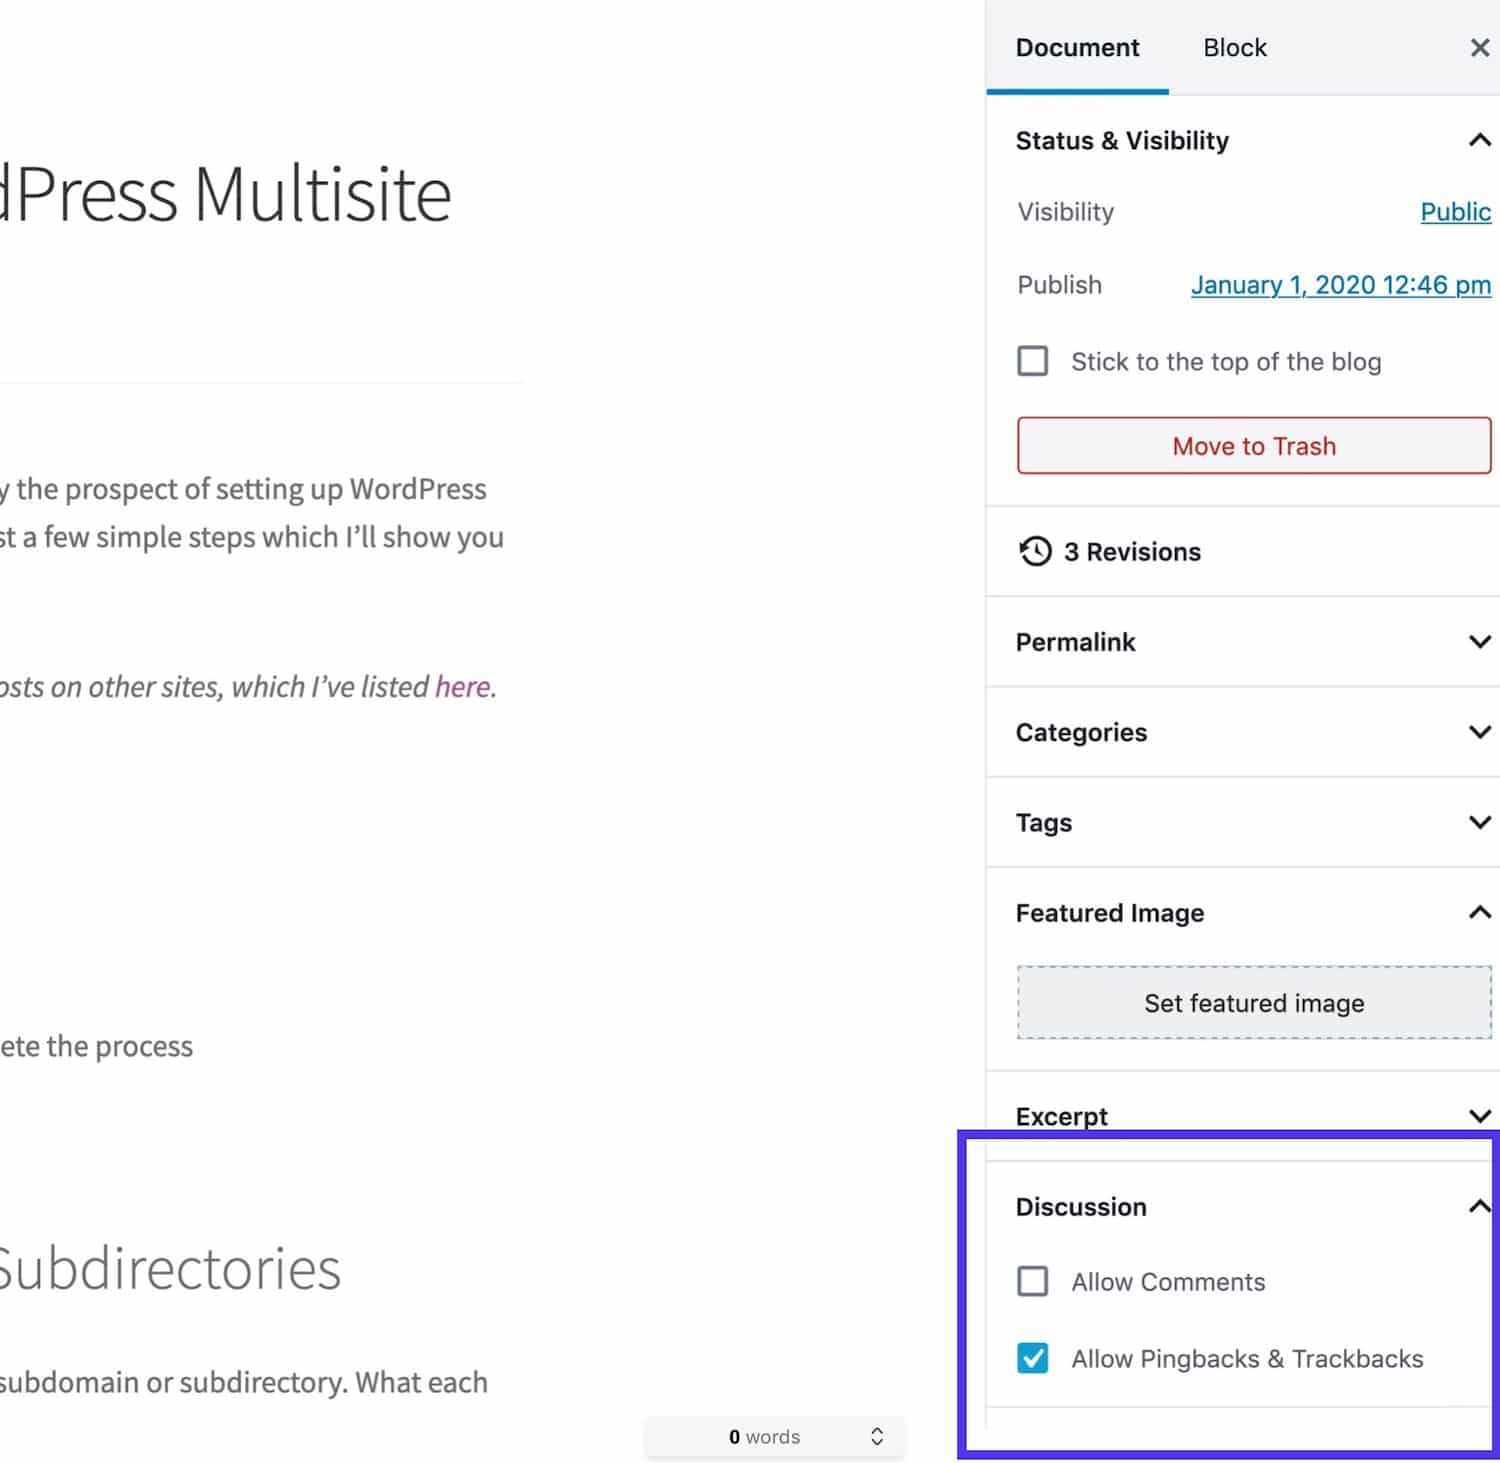This screenshot has width=1500, height=1463.
Task: Click the word count stepper control
Action: pos(877,1436)
